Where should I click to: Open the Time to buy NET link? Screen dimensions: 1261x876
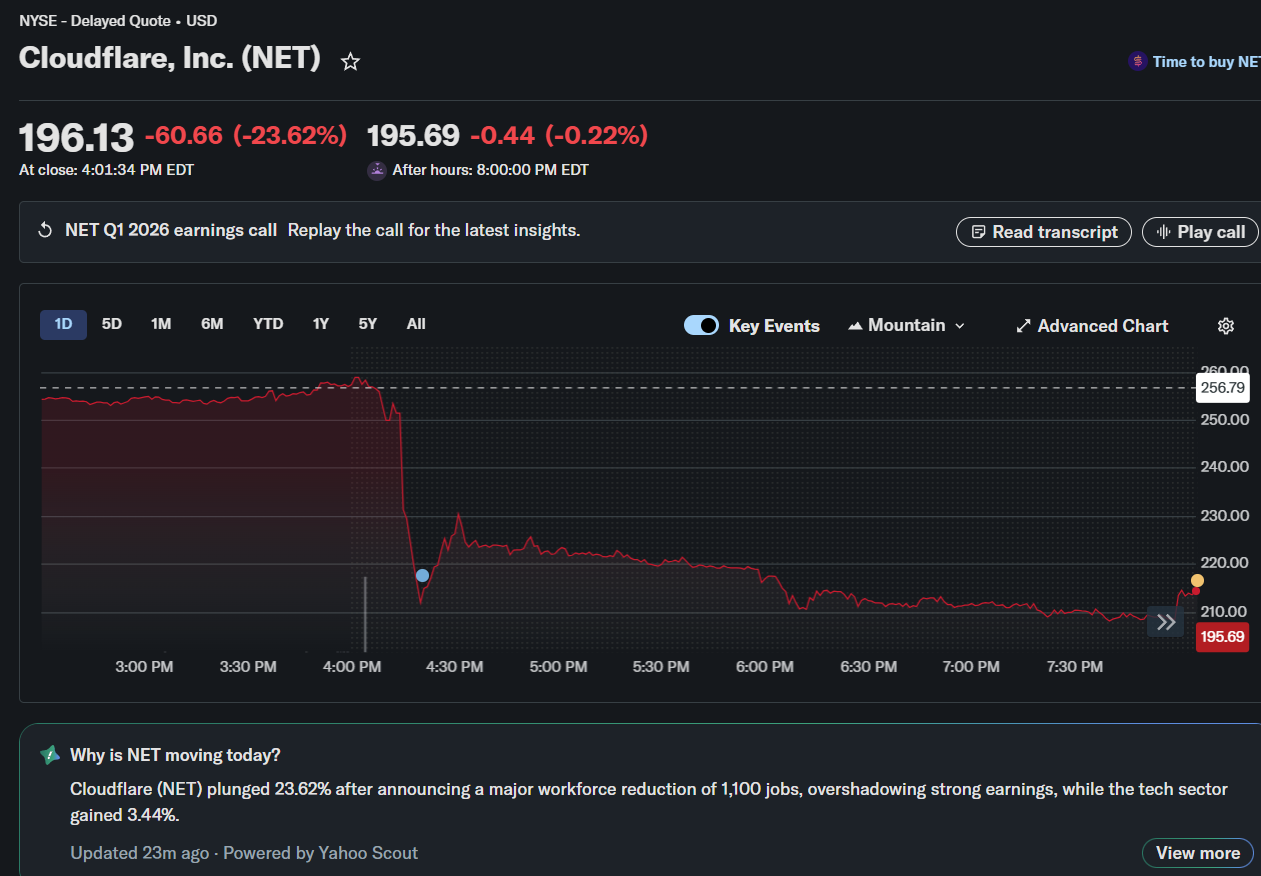pos(1206,62)
